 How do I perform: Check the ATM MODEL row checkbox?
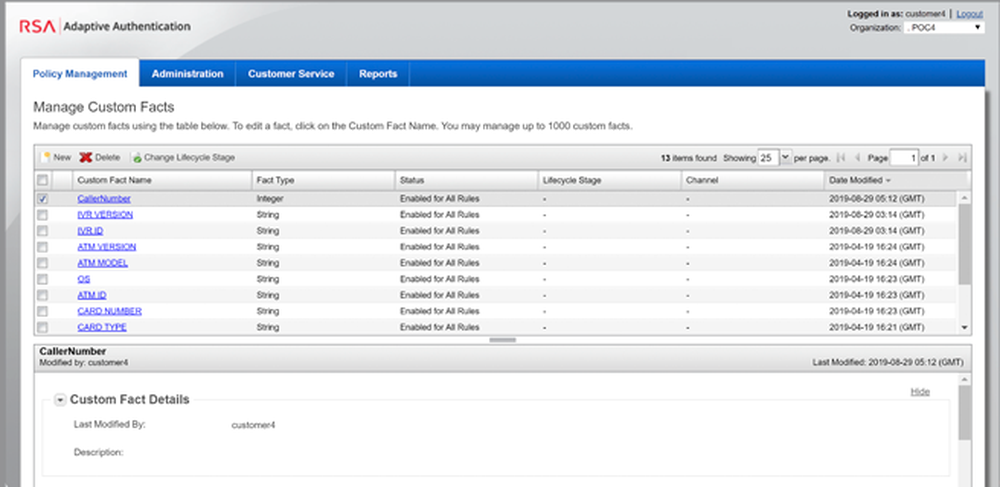pyautogui.click(x=43, y=263)
